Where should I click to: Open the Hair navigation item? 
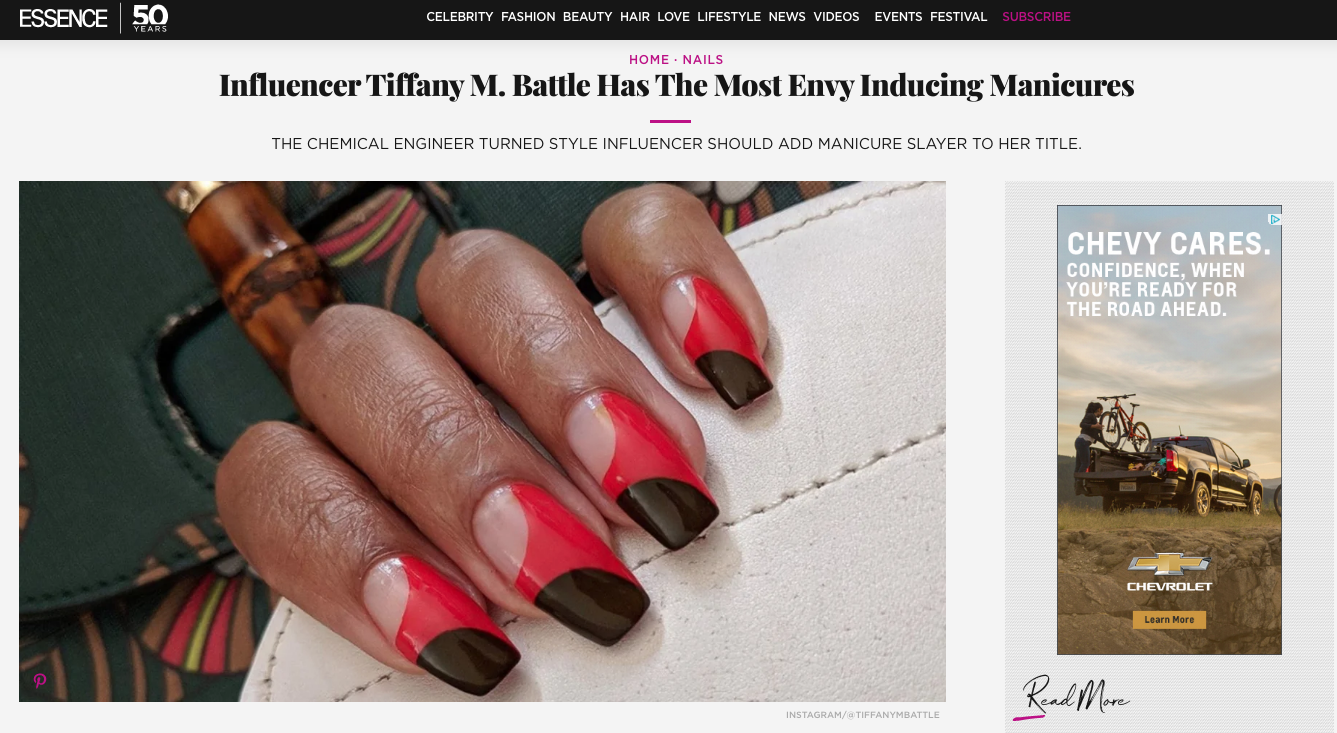(x=635, y=17)
